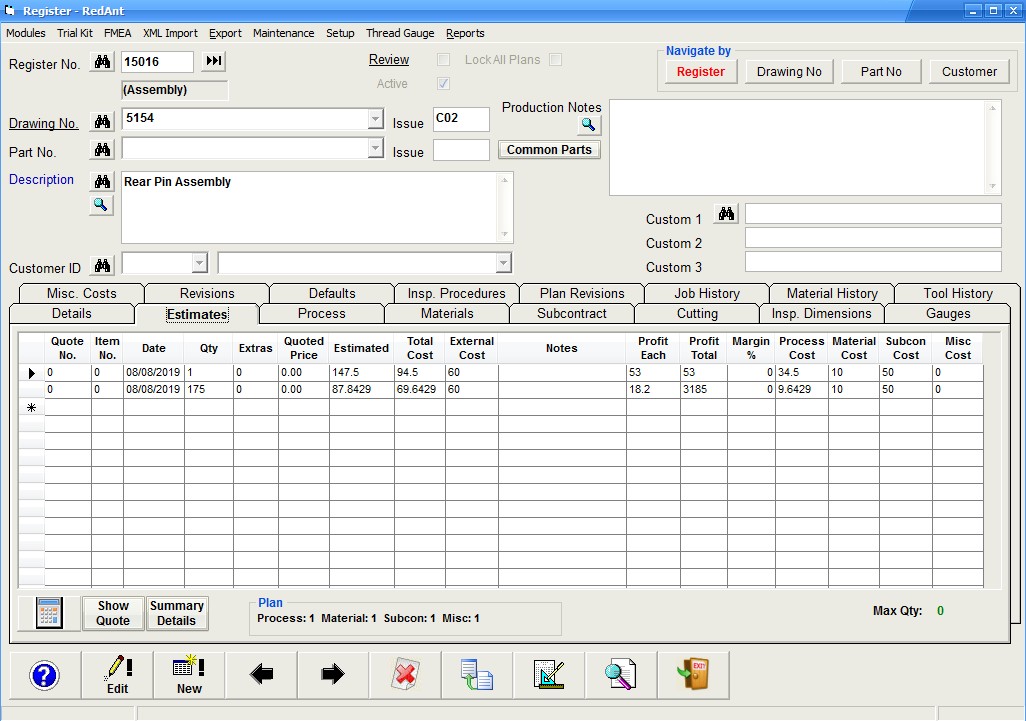
Task: Click magnifier icon under Production Notes
Action: pos(589,125)
